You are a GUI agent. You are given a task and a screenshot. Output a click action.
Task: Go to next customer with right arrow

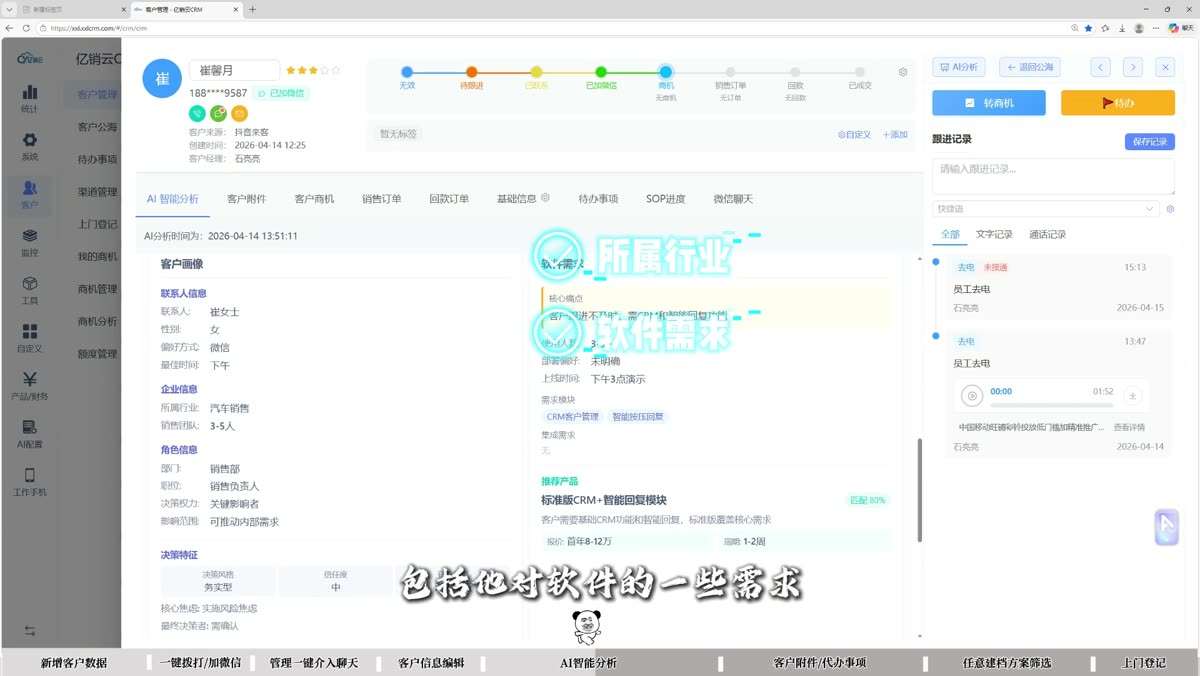1133,67
